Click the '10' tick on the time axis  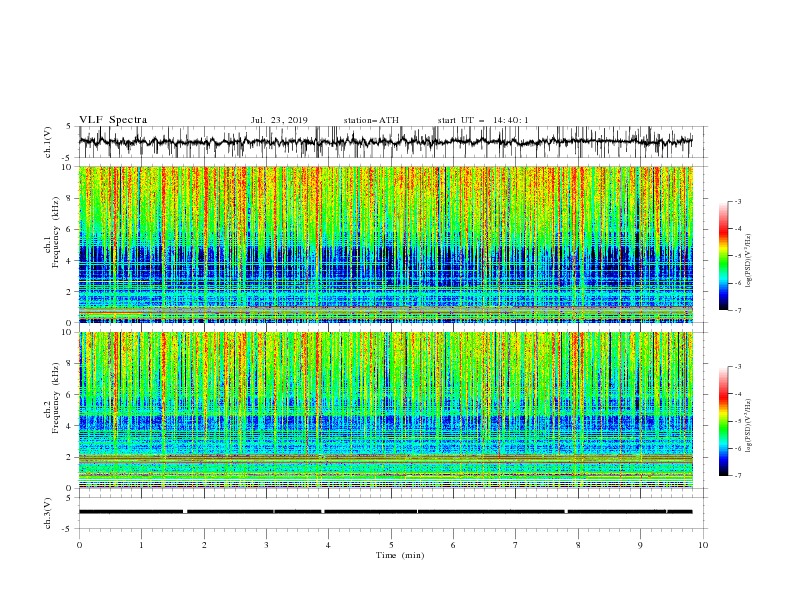(703, 545)
